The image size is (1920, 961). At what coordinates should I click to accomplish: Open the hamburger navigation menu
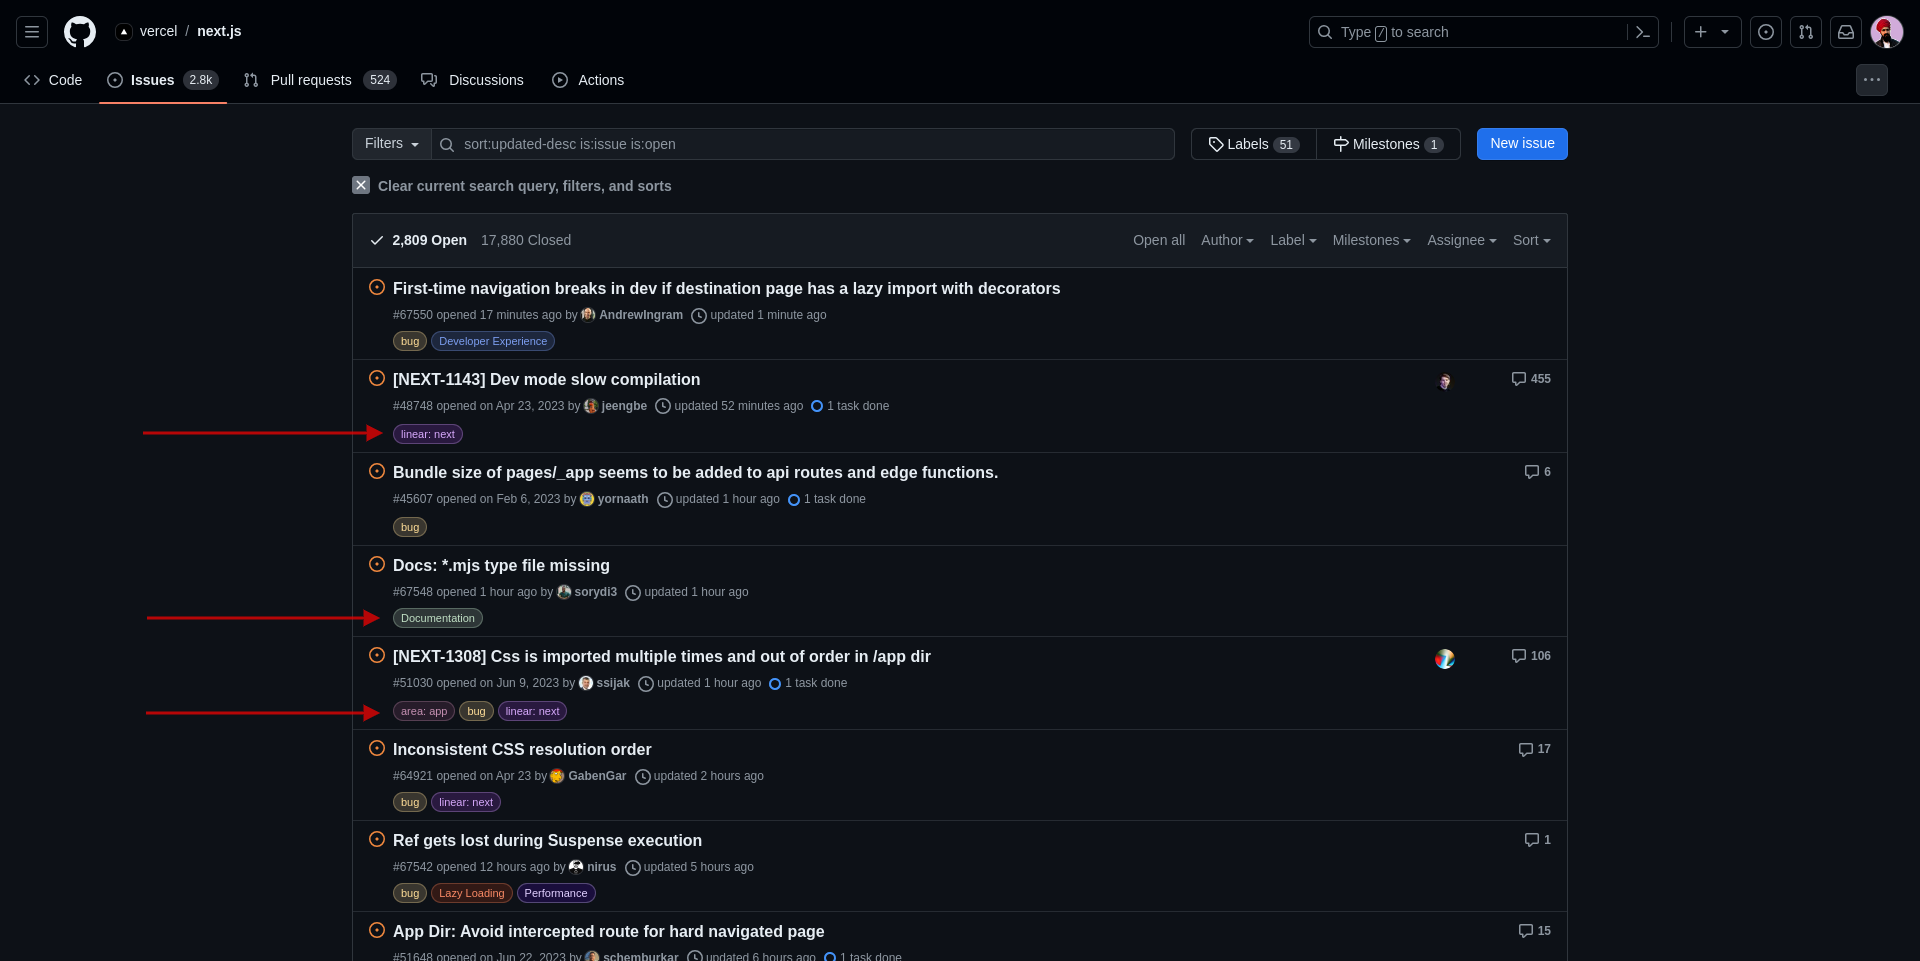coord(32,32)
